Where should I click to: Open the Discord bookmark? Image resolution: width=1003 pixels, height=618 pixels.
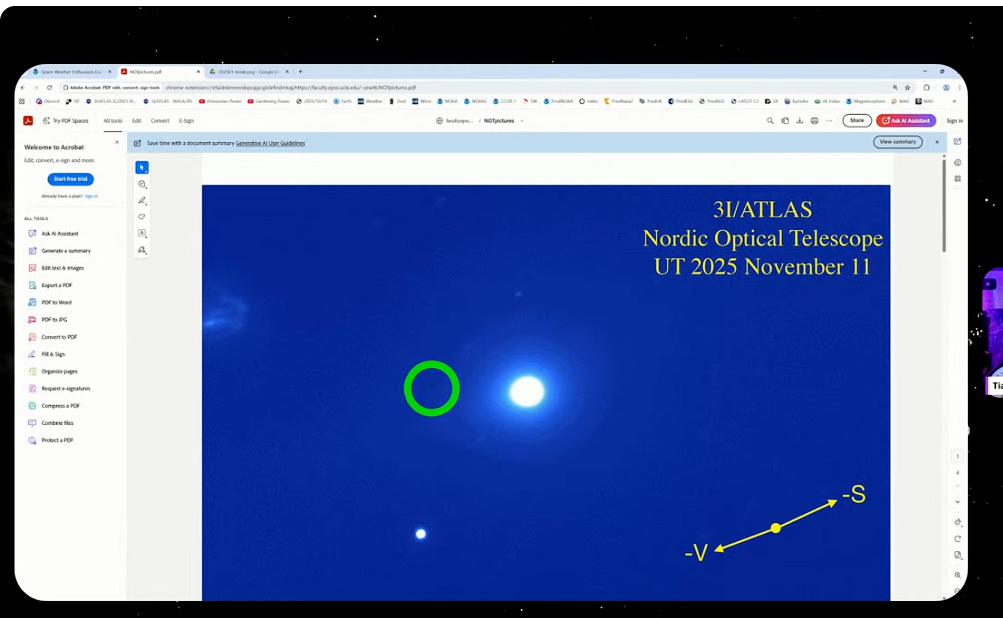click(48, 101)
